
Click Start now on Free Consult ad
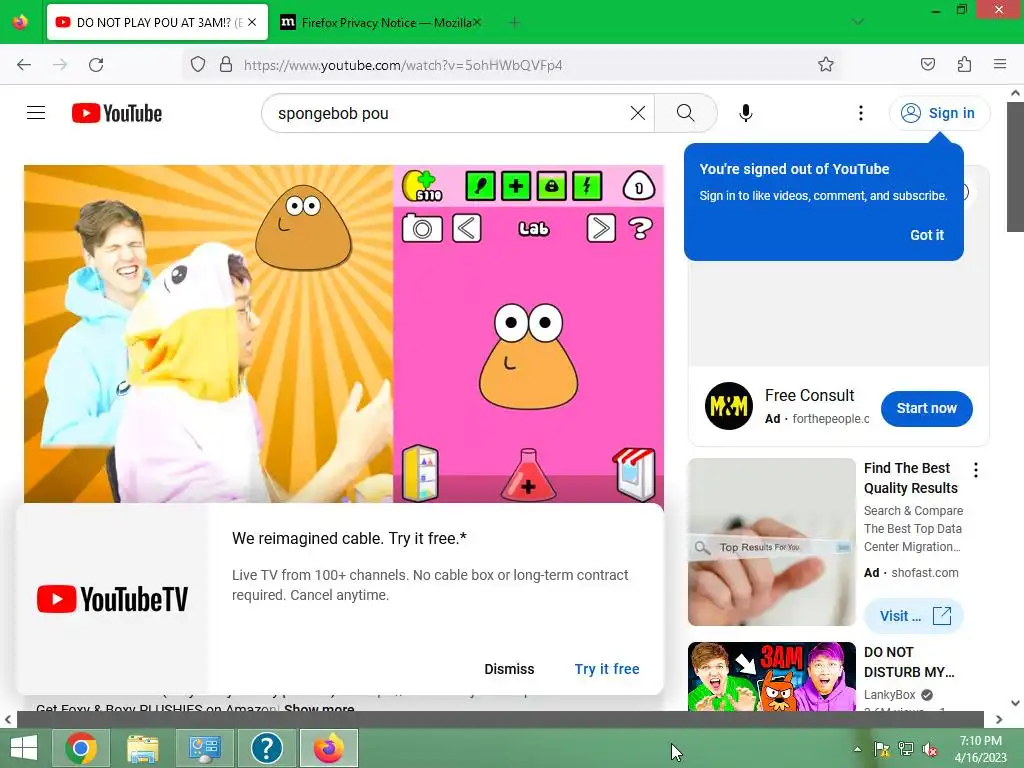tap(926, 408)
